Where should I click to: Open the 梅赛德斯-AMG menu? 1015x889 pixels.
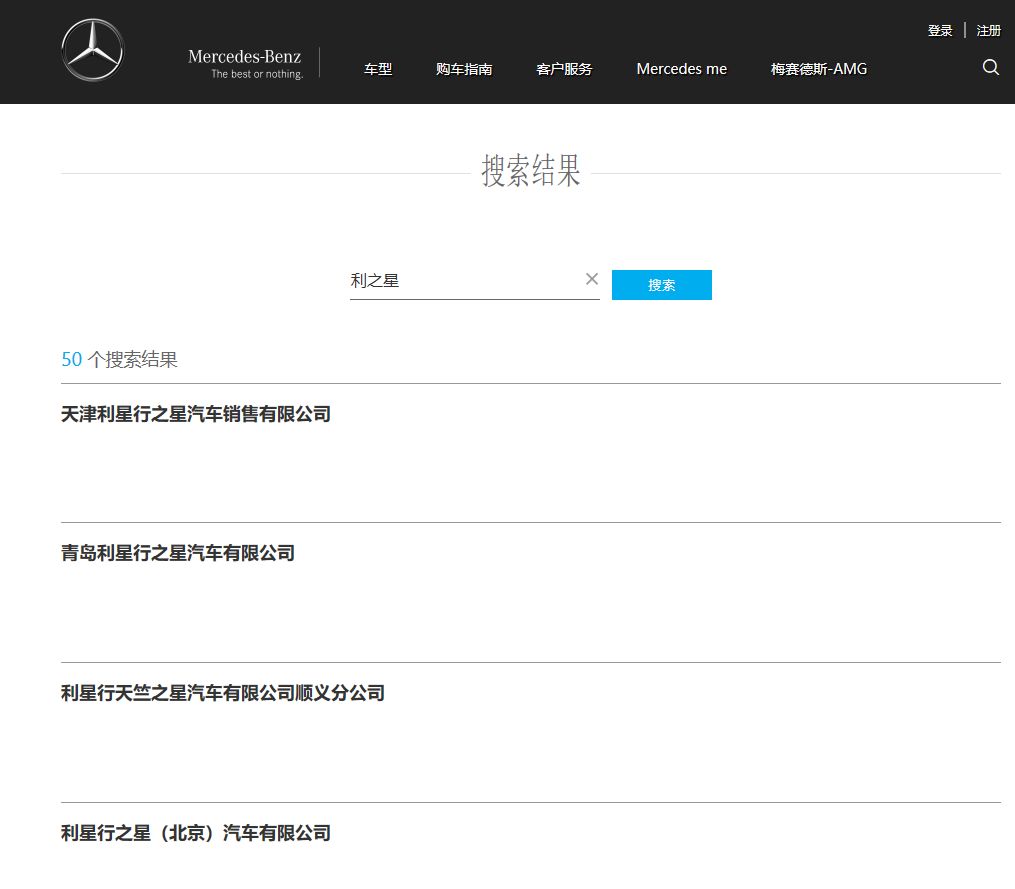click(x=819, y=69)
